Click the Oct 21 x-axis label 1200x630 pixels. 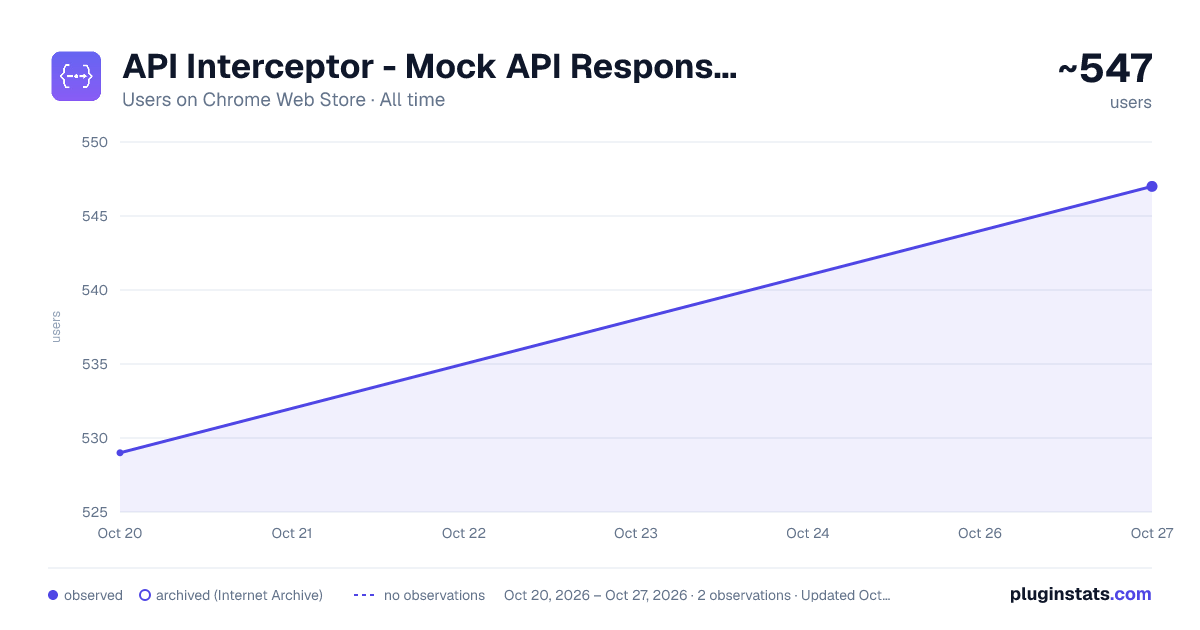point(292,533)
